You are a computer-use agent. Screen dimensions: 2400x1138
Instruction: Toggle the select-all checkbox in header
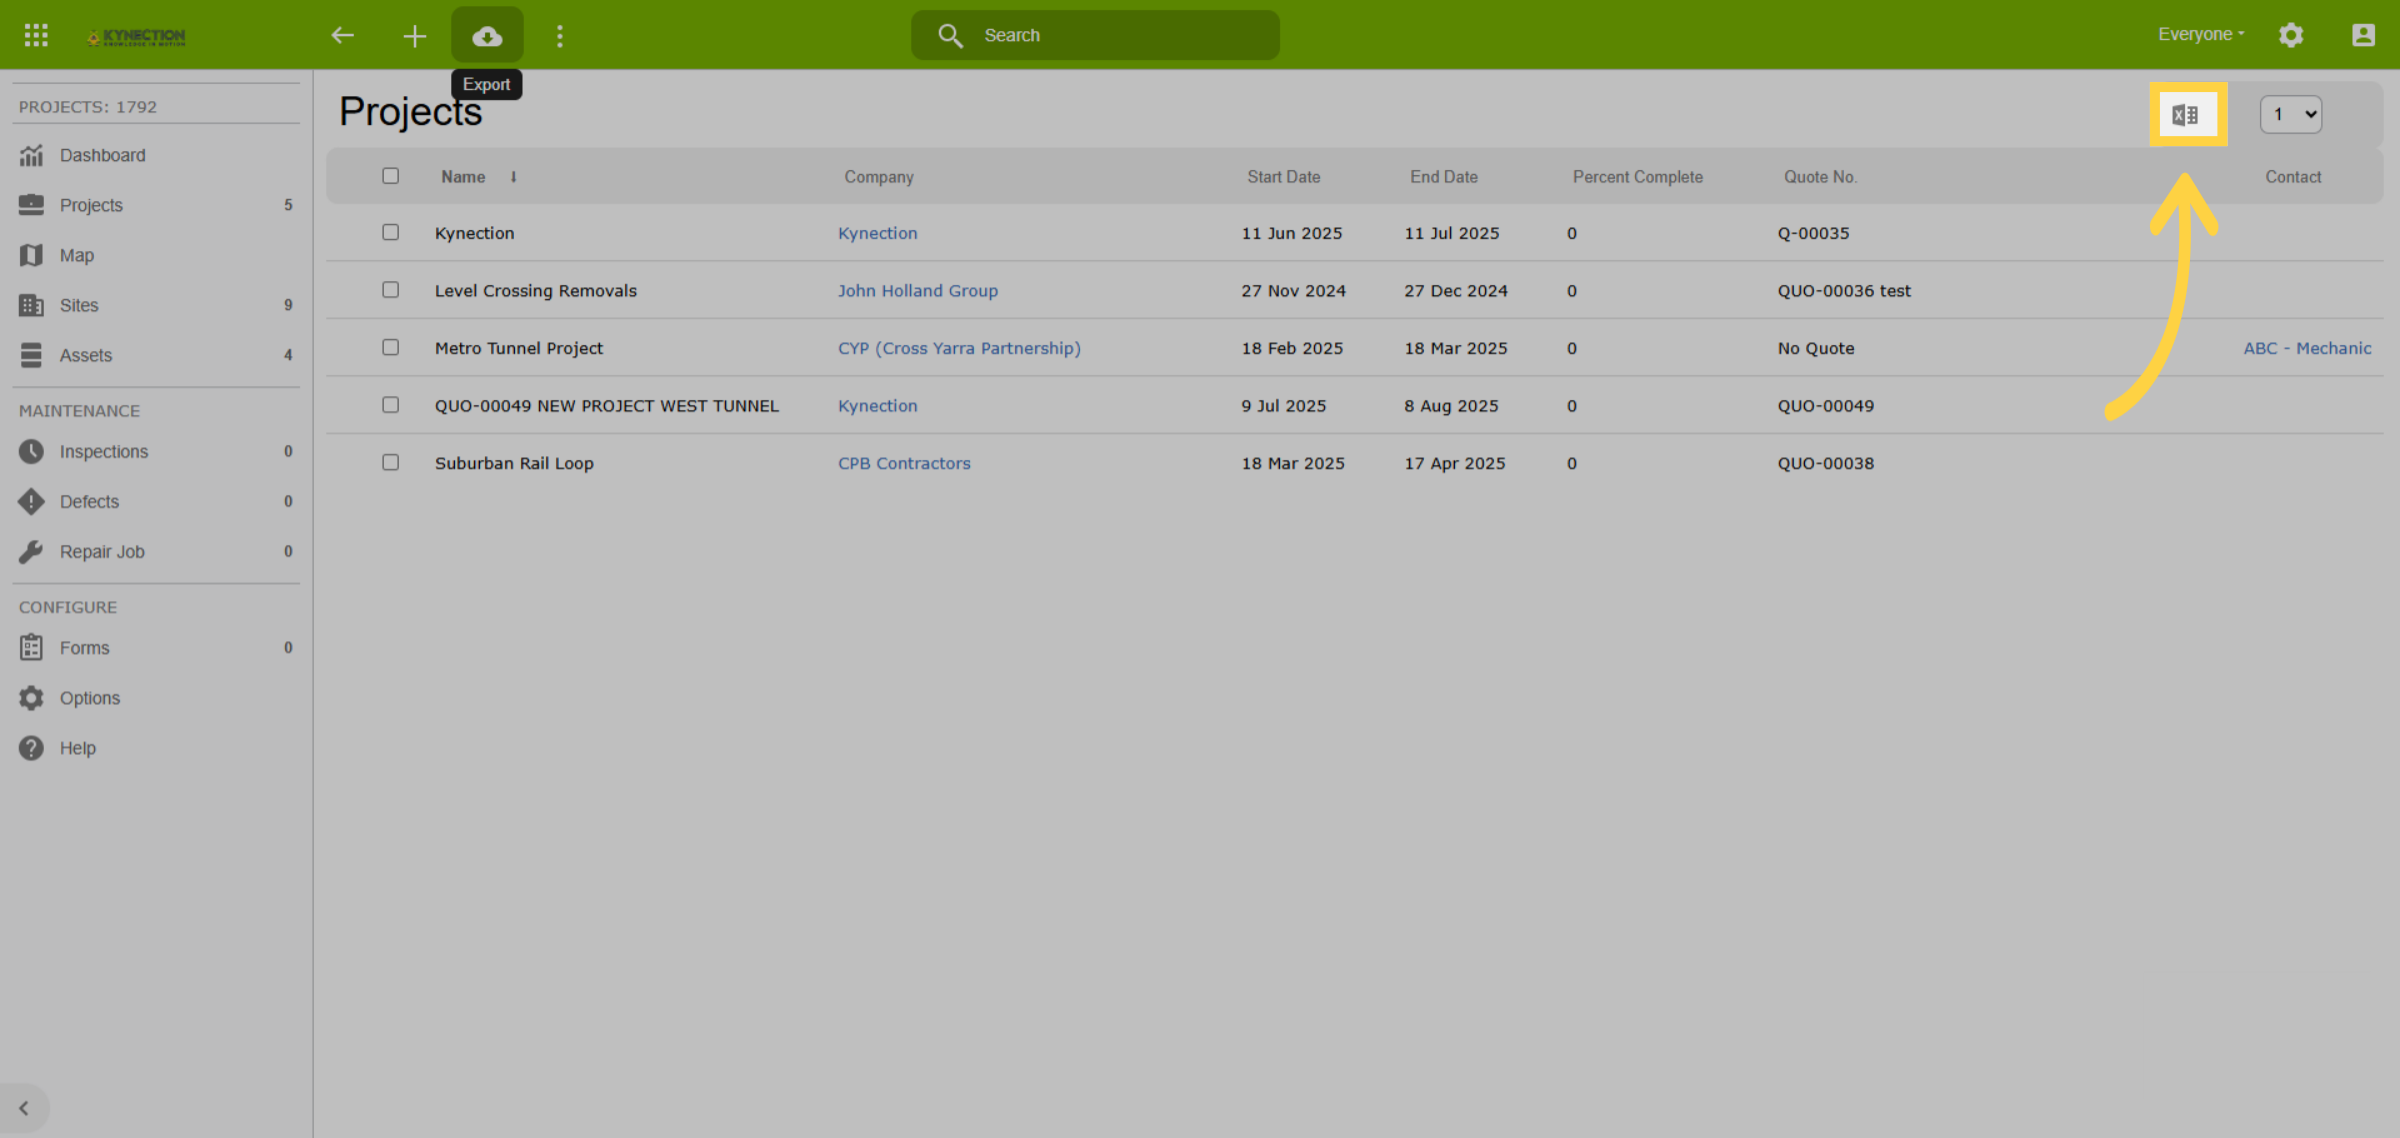(390, 176)
